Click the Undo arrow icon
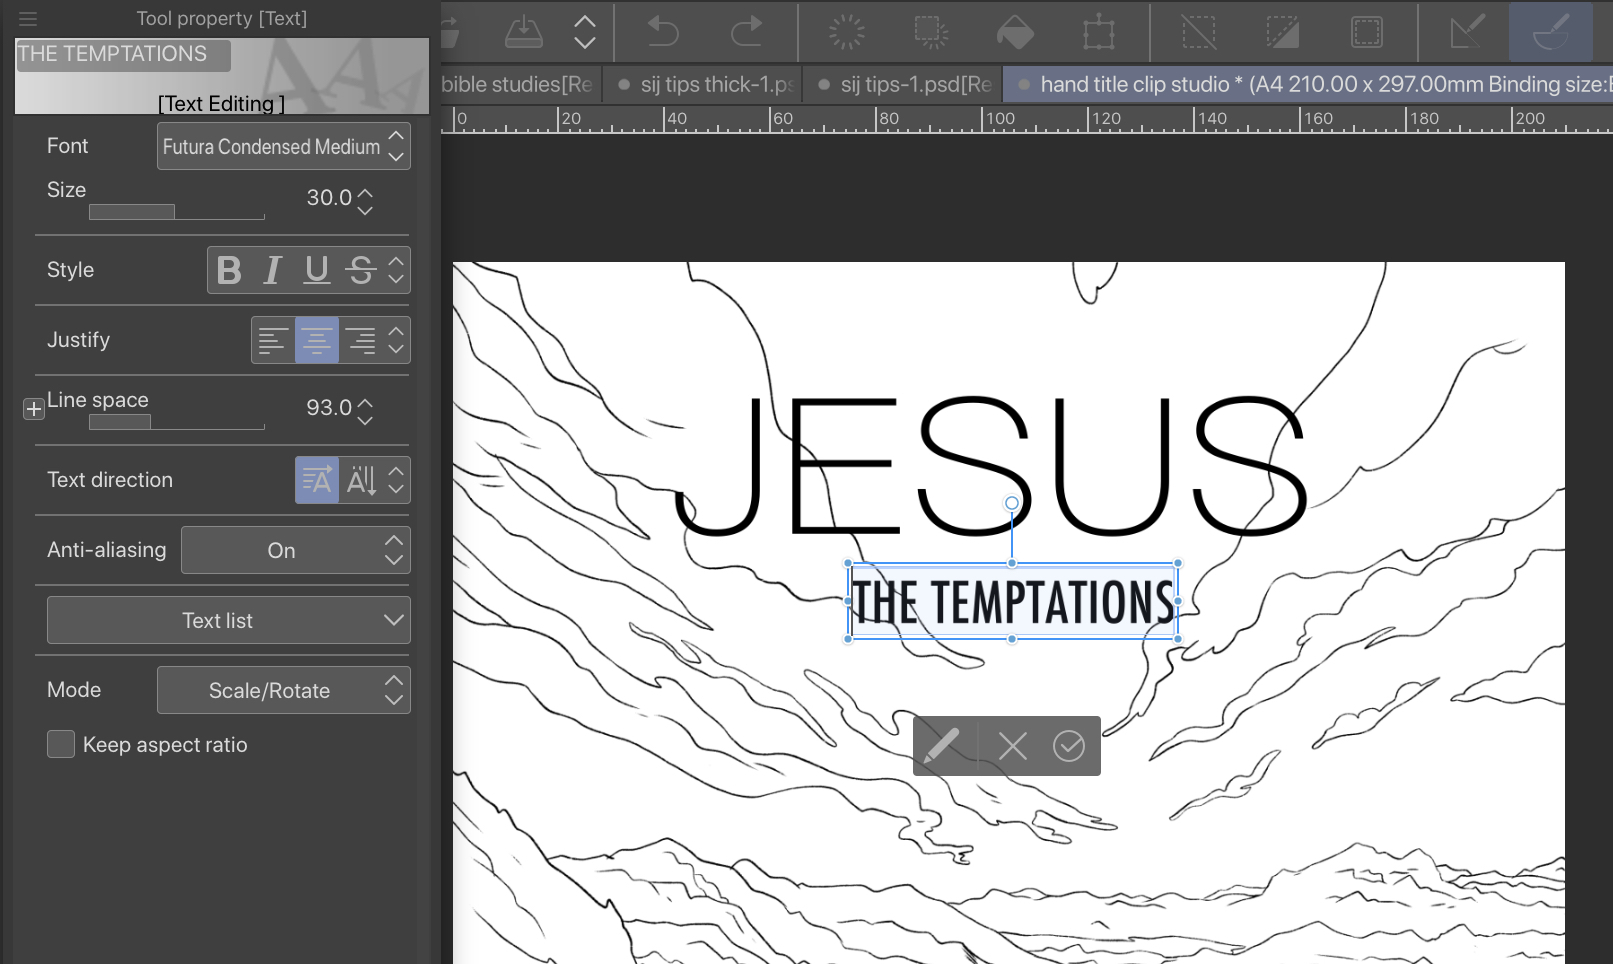 [x=662, y=32]
